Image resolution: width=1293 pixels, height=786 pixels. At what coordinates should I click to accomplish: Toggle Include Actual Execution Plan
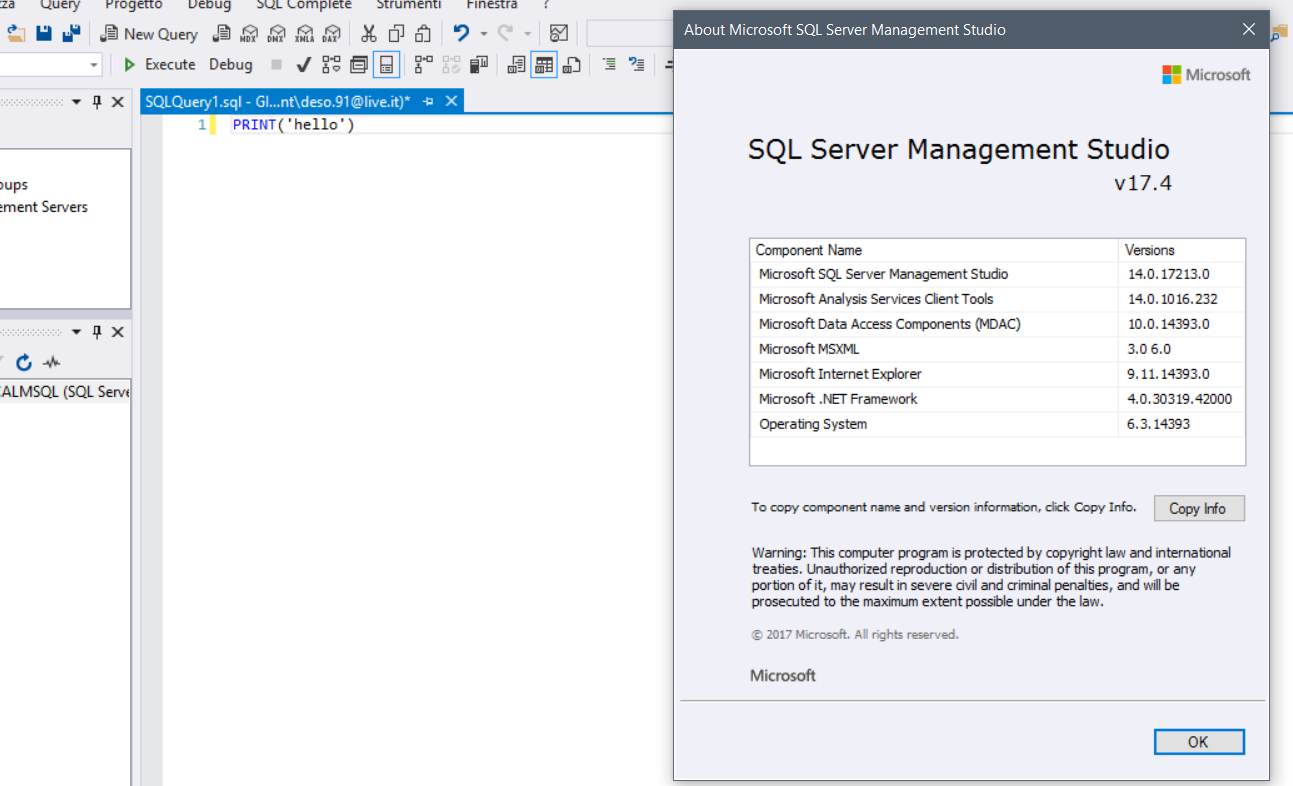424,65
